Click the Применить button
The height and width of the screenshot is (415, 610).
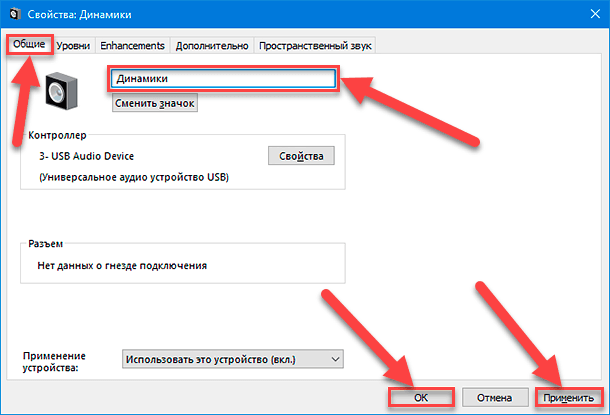click(x=567, y=397)
